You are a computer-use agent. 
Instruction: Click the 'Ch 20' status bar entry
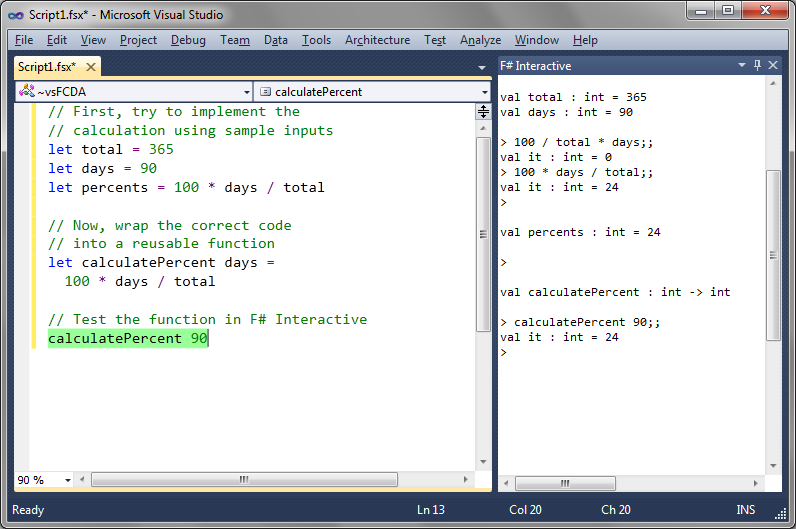pos(616,510)
